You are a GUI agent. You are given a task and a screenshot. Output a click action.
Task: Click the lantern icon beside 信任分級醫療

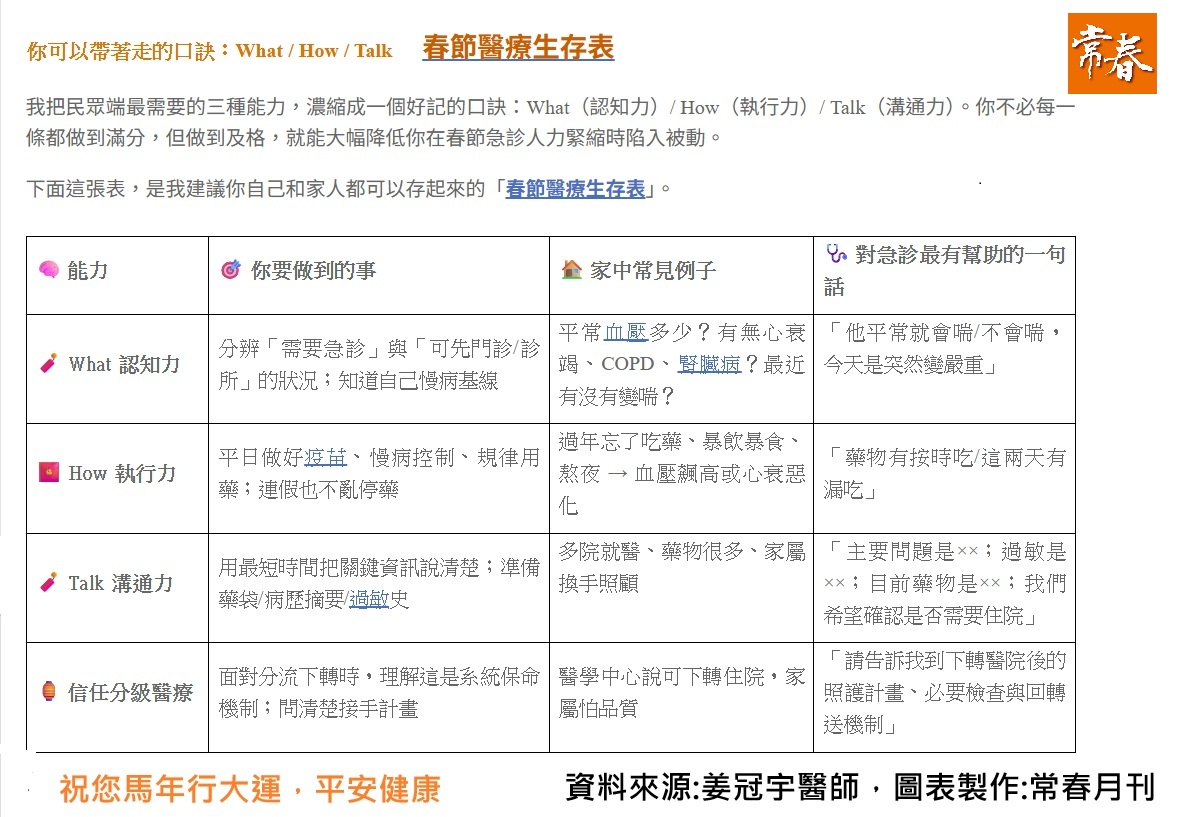[x=49, y=692]
